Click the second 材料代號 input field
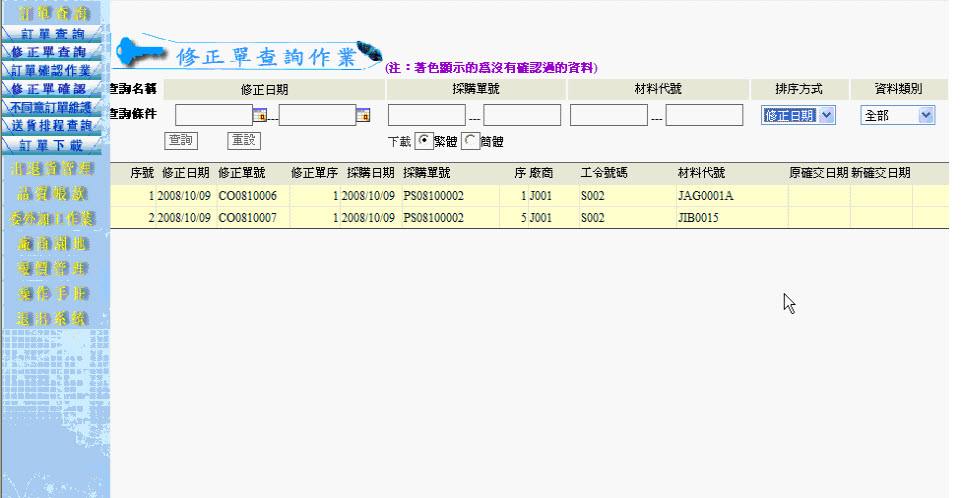This screenshot has width=964, height=498. (x=704, y=115)
